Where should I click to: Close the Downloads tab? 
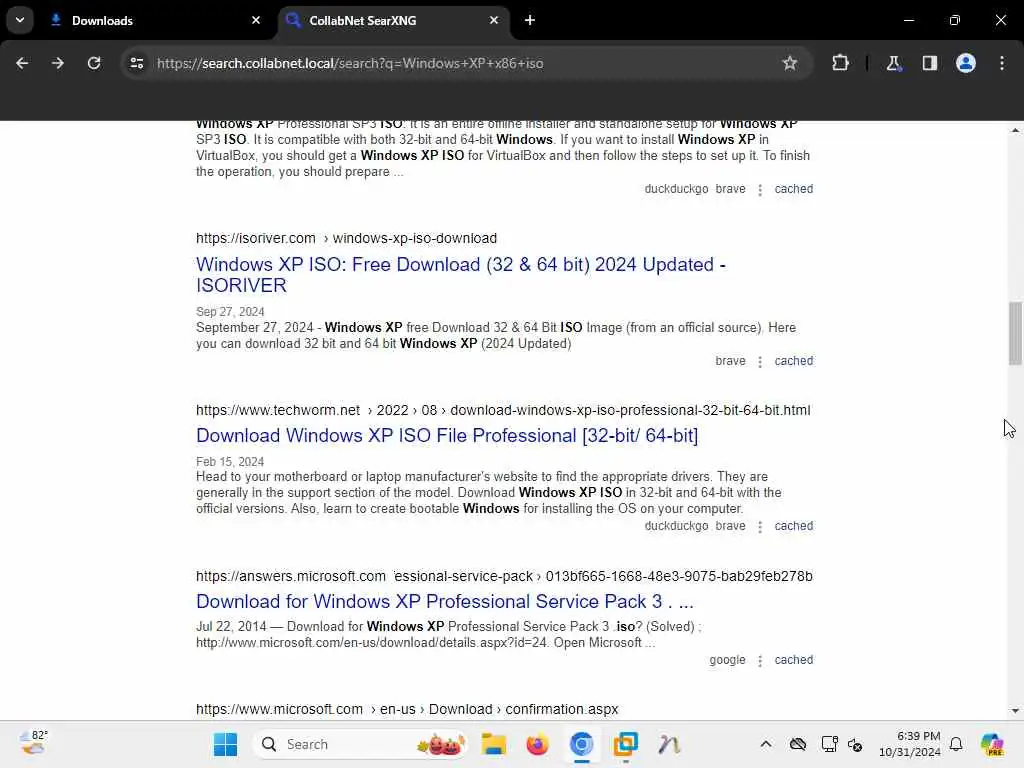256,20
